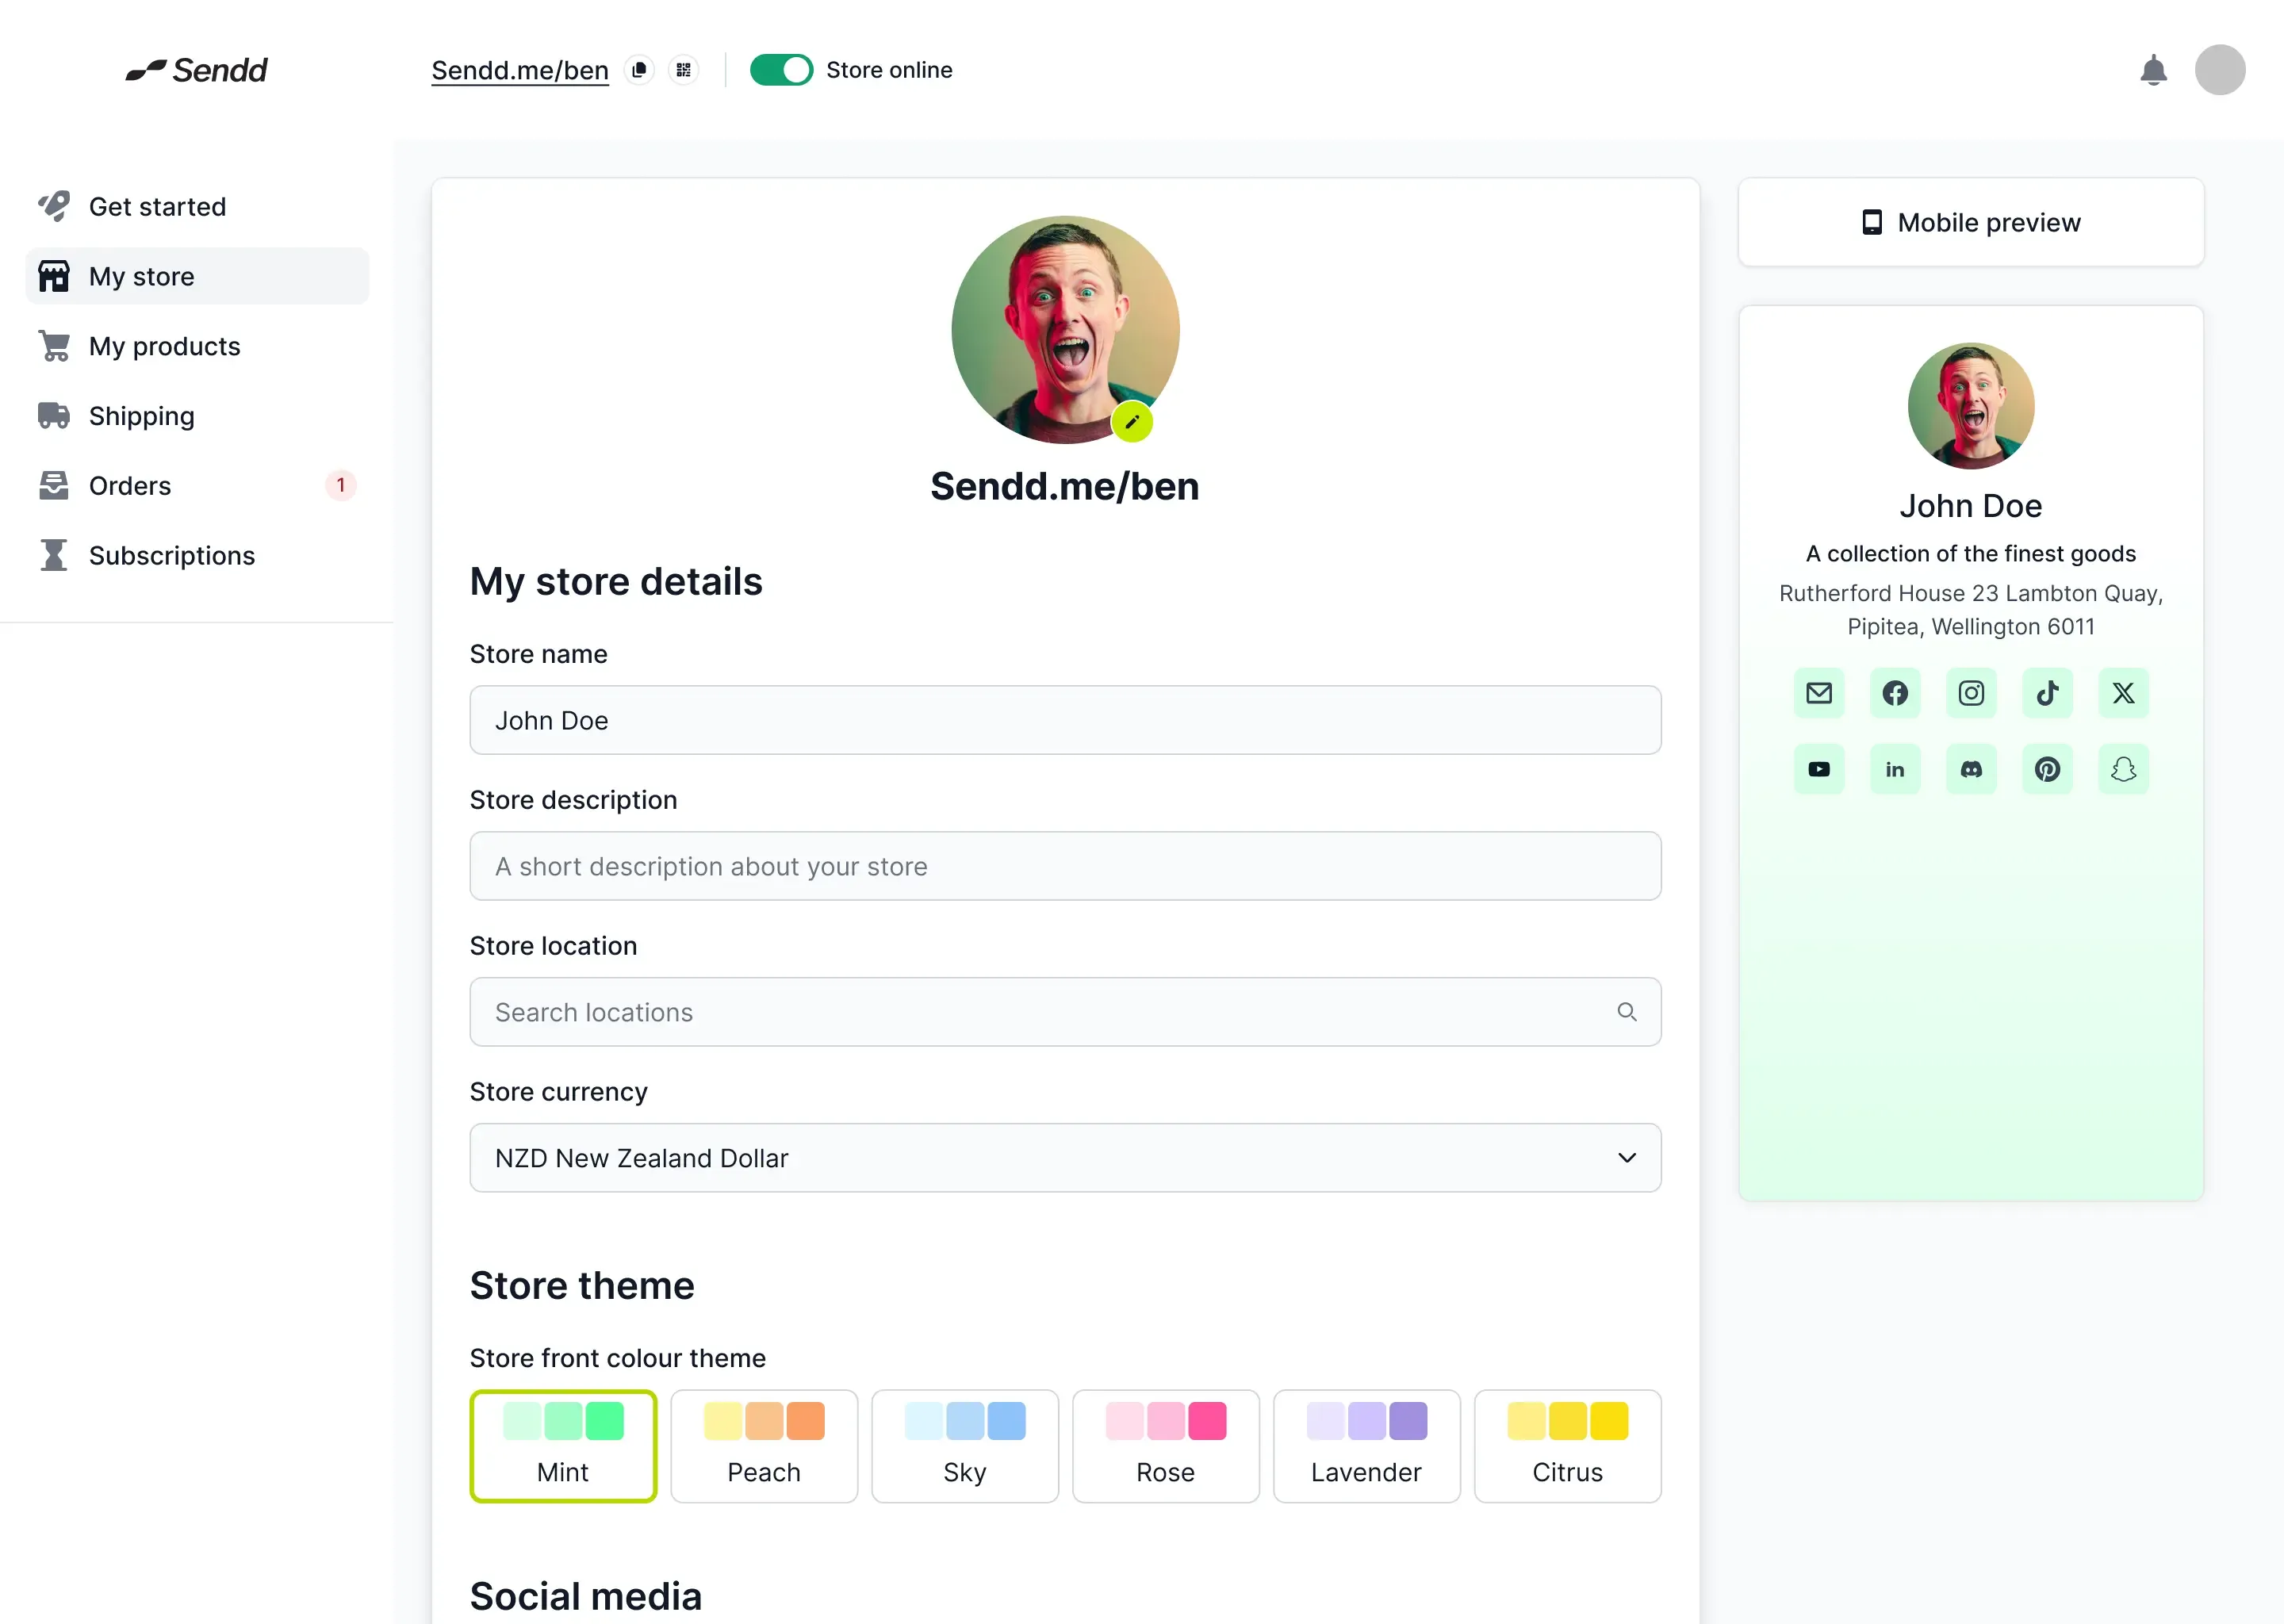Screen dimensions: 2284x1624
Task: Choose the Rose colour theme
Action: [1166, 1446]
